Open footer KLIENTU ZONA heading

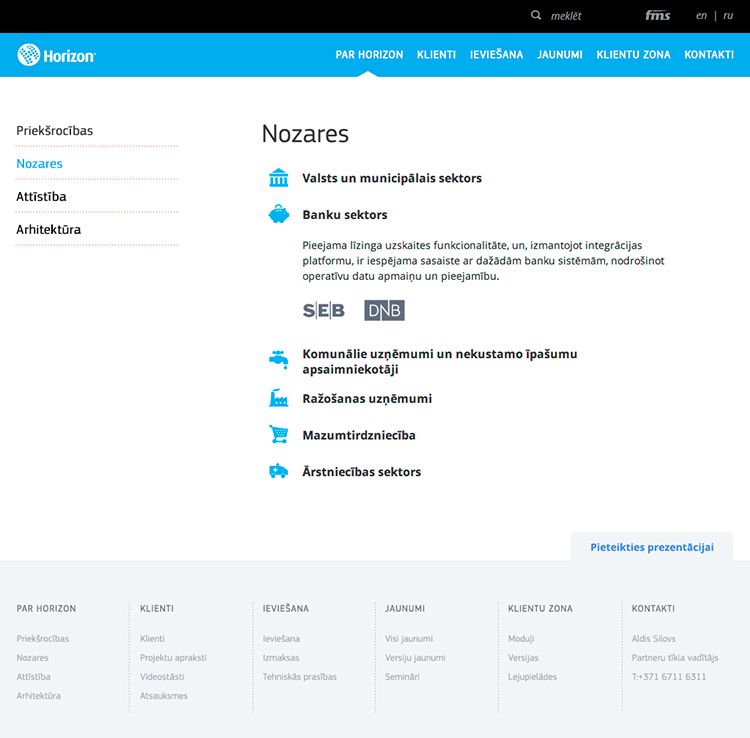coord(540,608)
